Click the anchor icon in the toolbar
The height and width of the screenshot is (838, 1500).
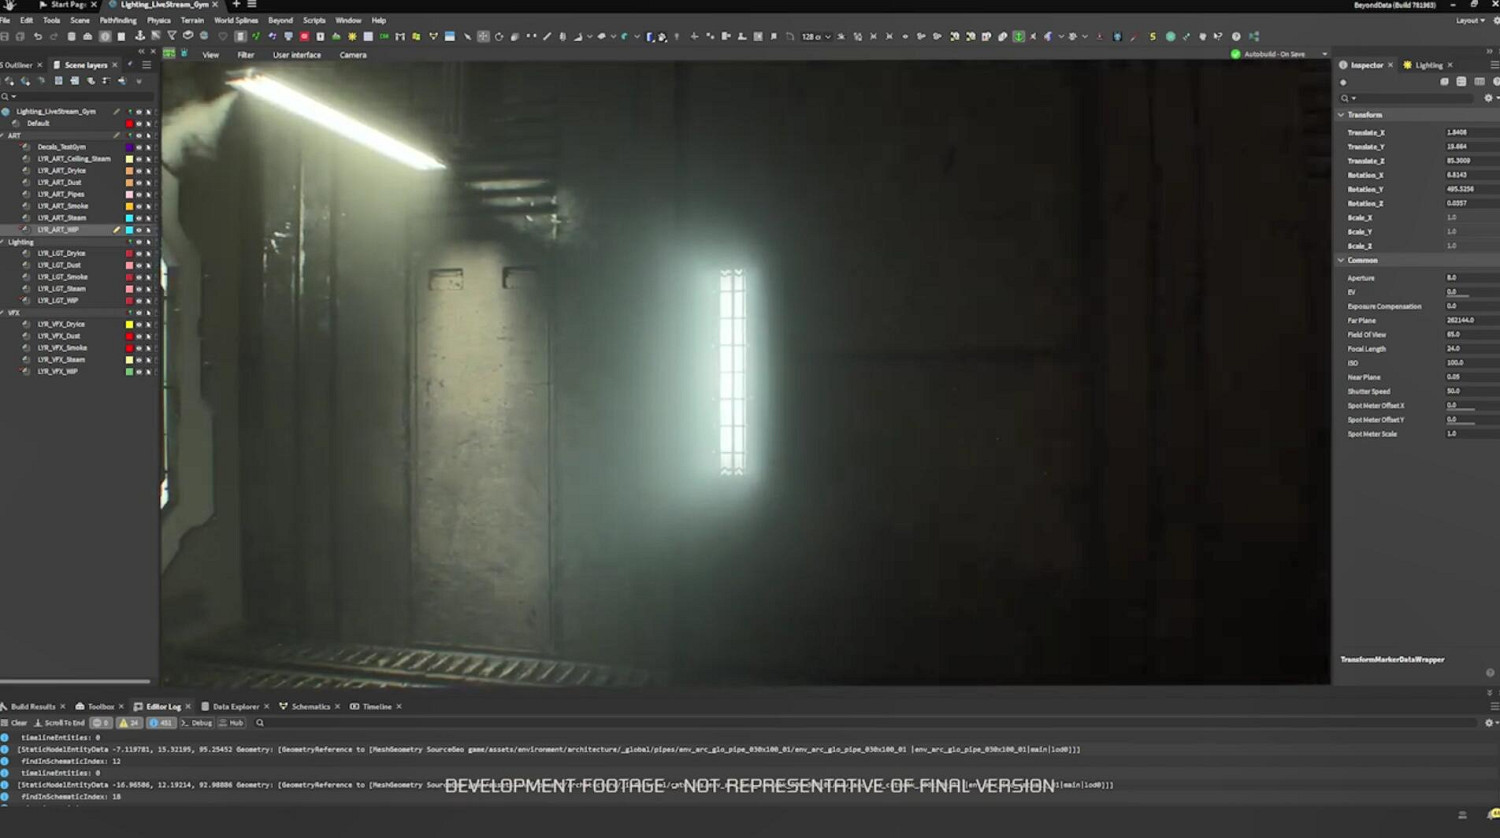coord(139,37)
